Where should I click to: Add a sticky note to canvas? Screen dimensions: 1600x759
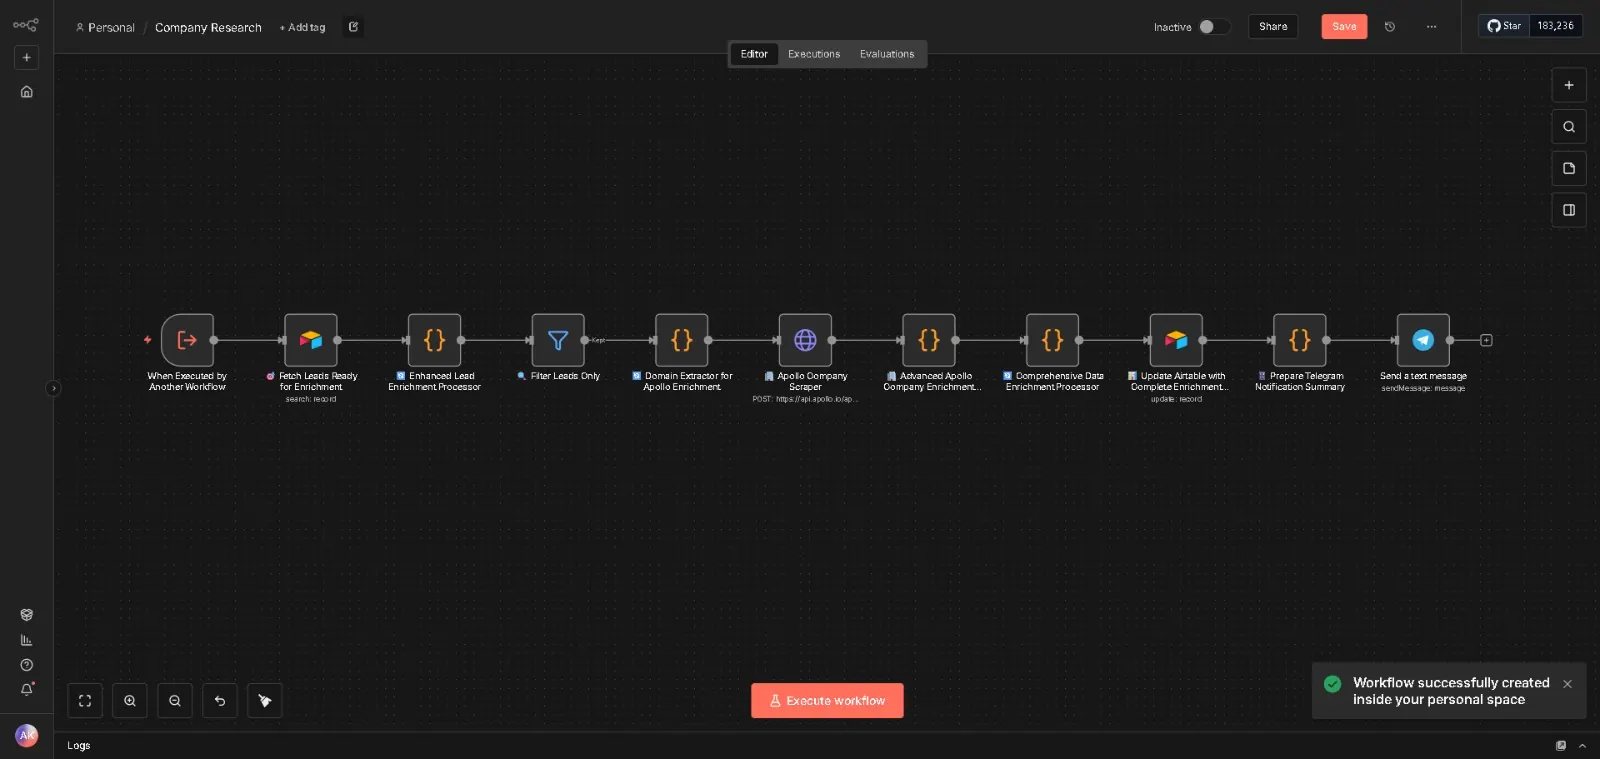tap(1569, 168)
